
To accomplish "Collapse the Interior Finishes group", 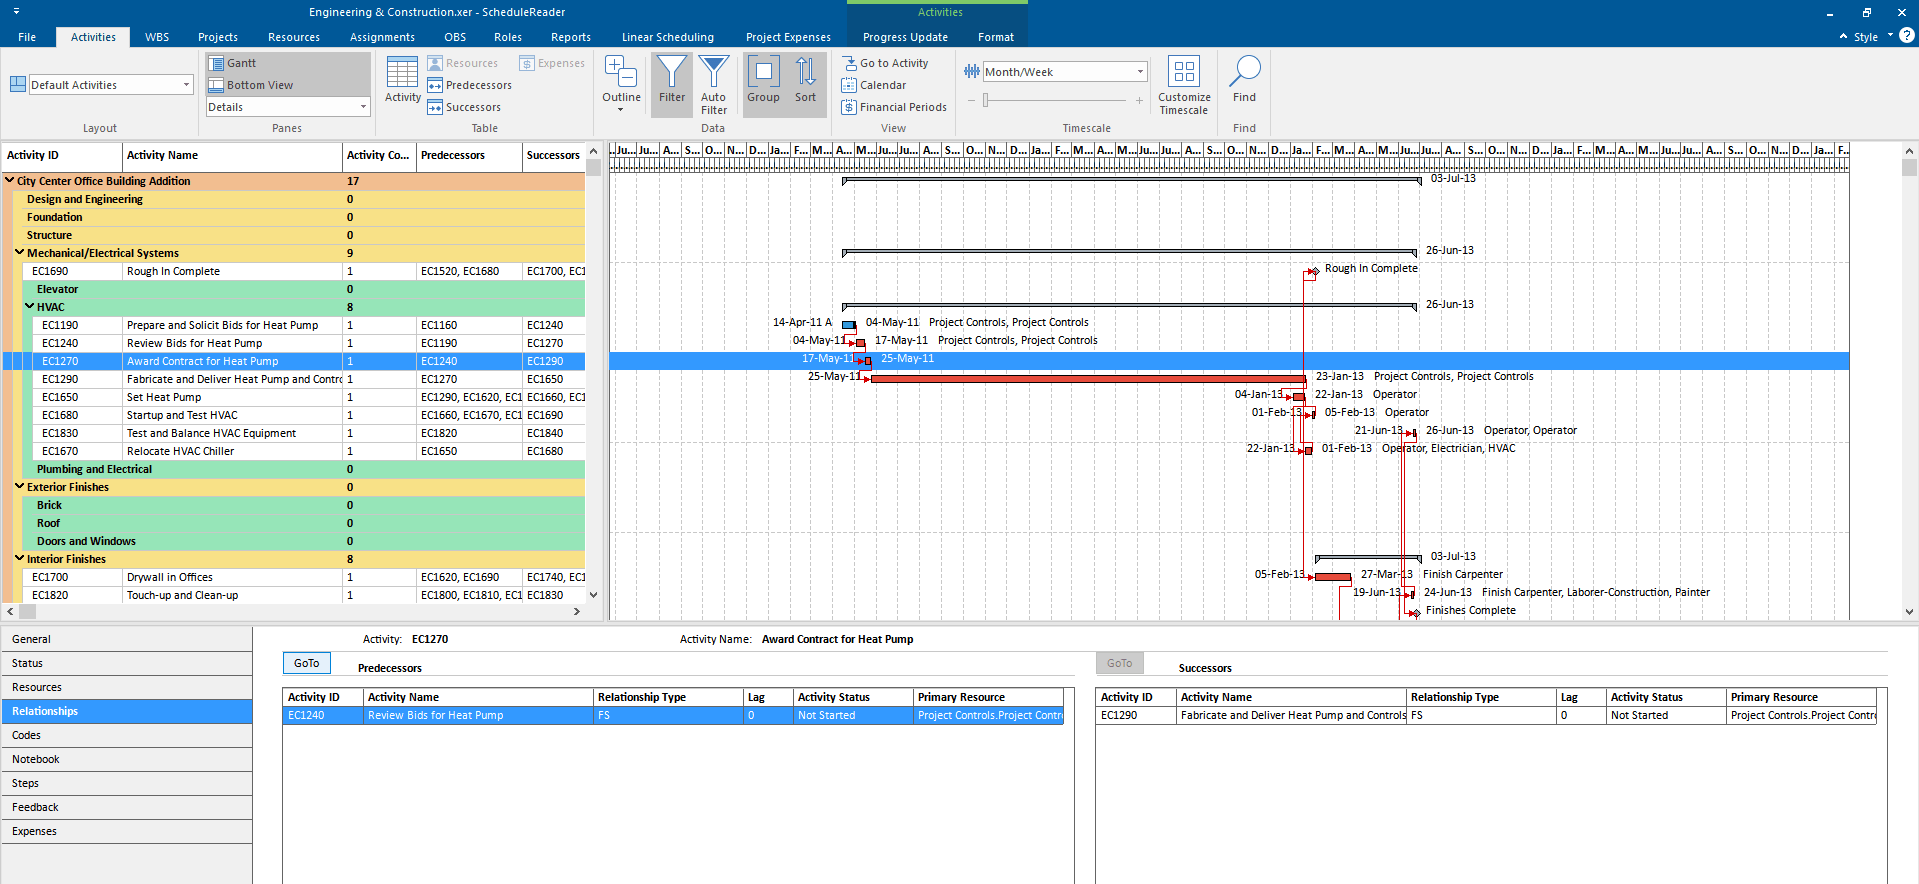I will tap(20, 559).
